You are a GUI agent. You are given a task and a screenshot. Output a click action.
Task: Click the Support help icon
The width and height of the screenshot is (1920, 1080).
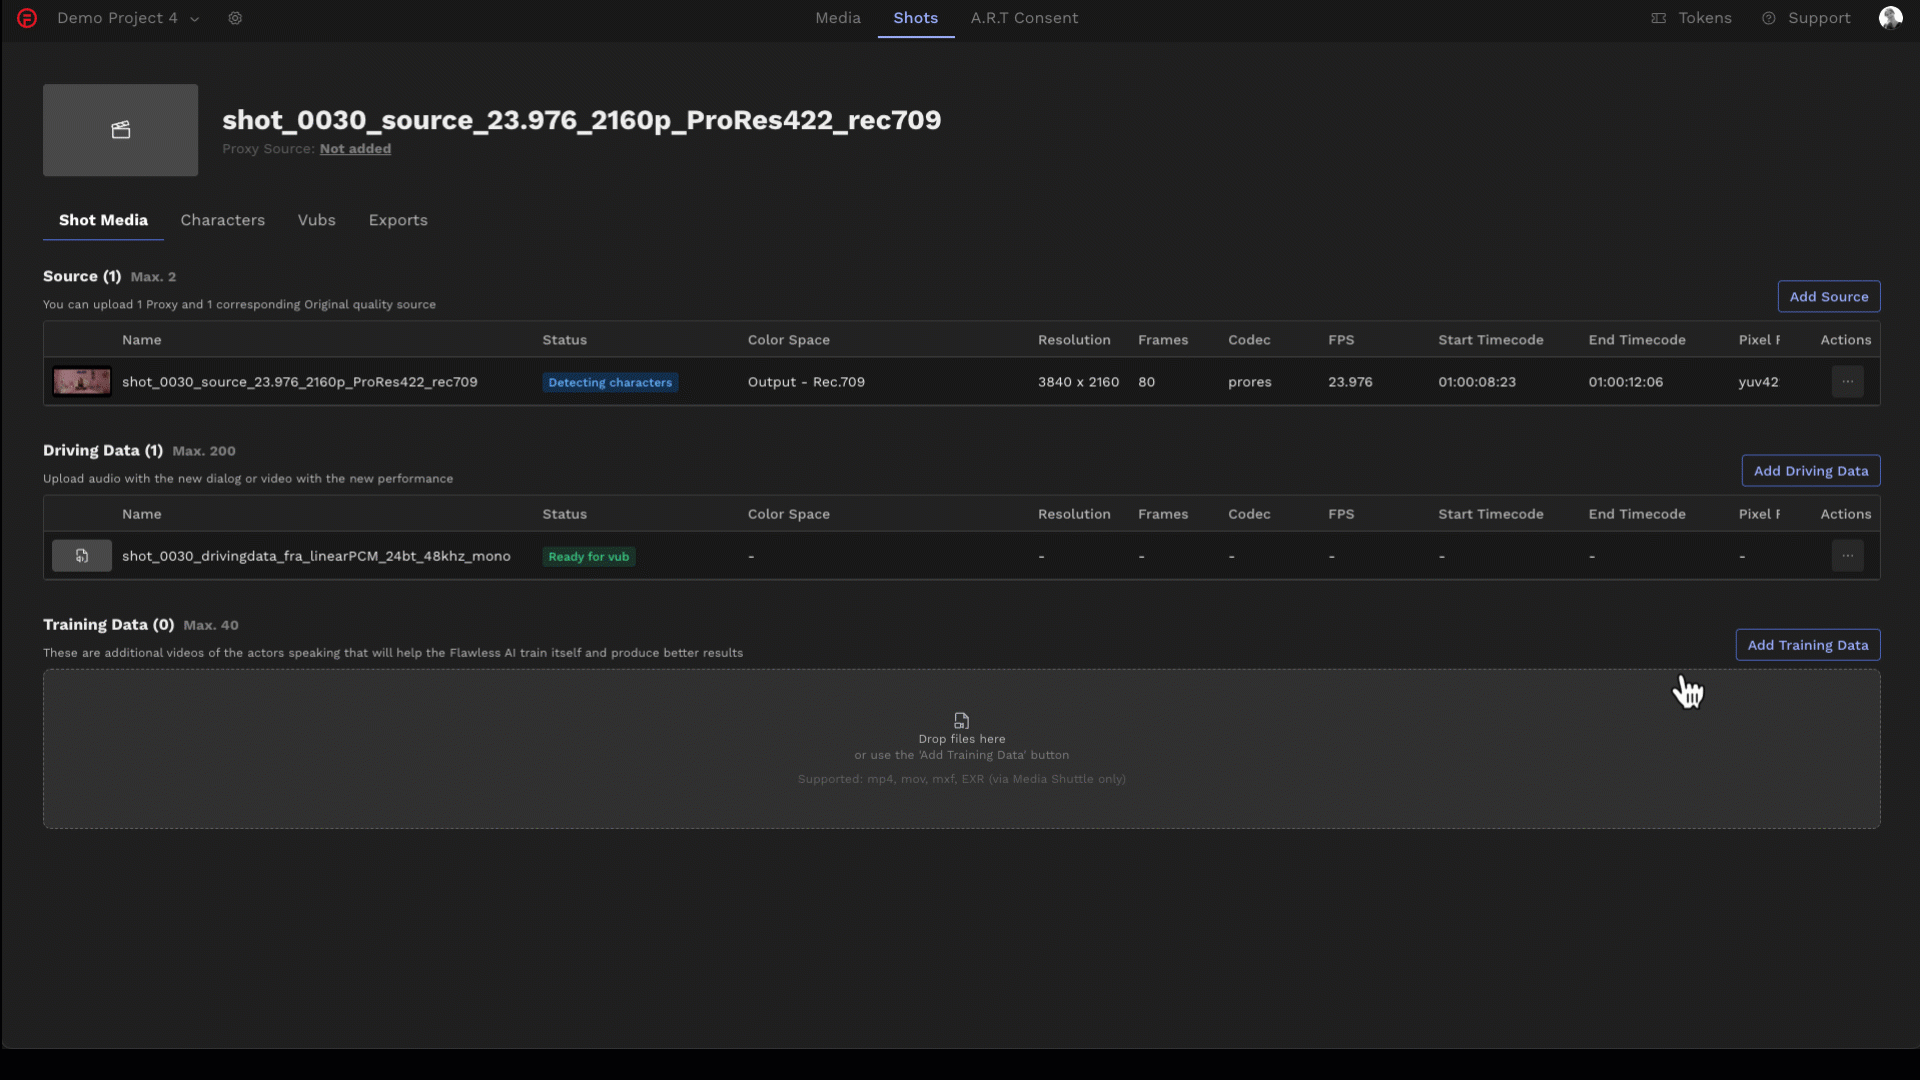click(1768, 18)
